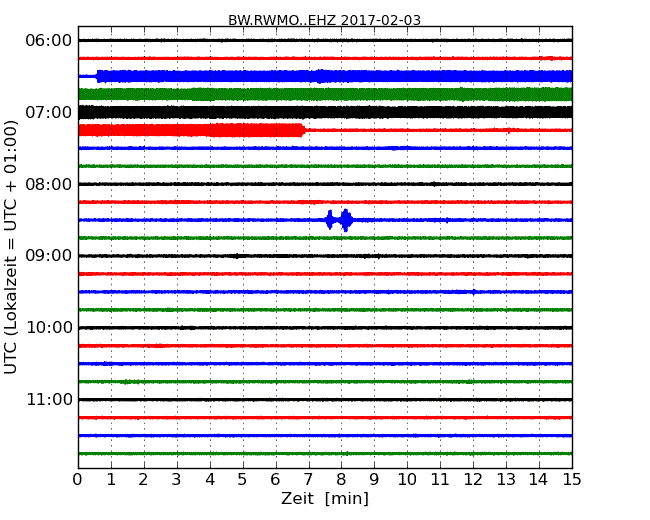Select the 06:00 y-axis label
This screenshot has height=520, width=650.
tap(49, 41)
